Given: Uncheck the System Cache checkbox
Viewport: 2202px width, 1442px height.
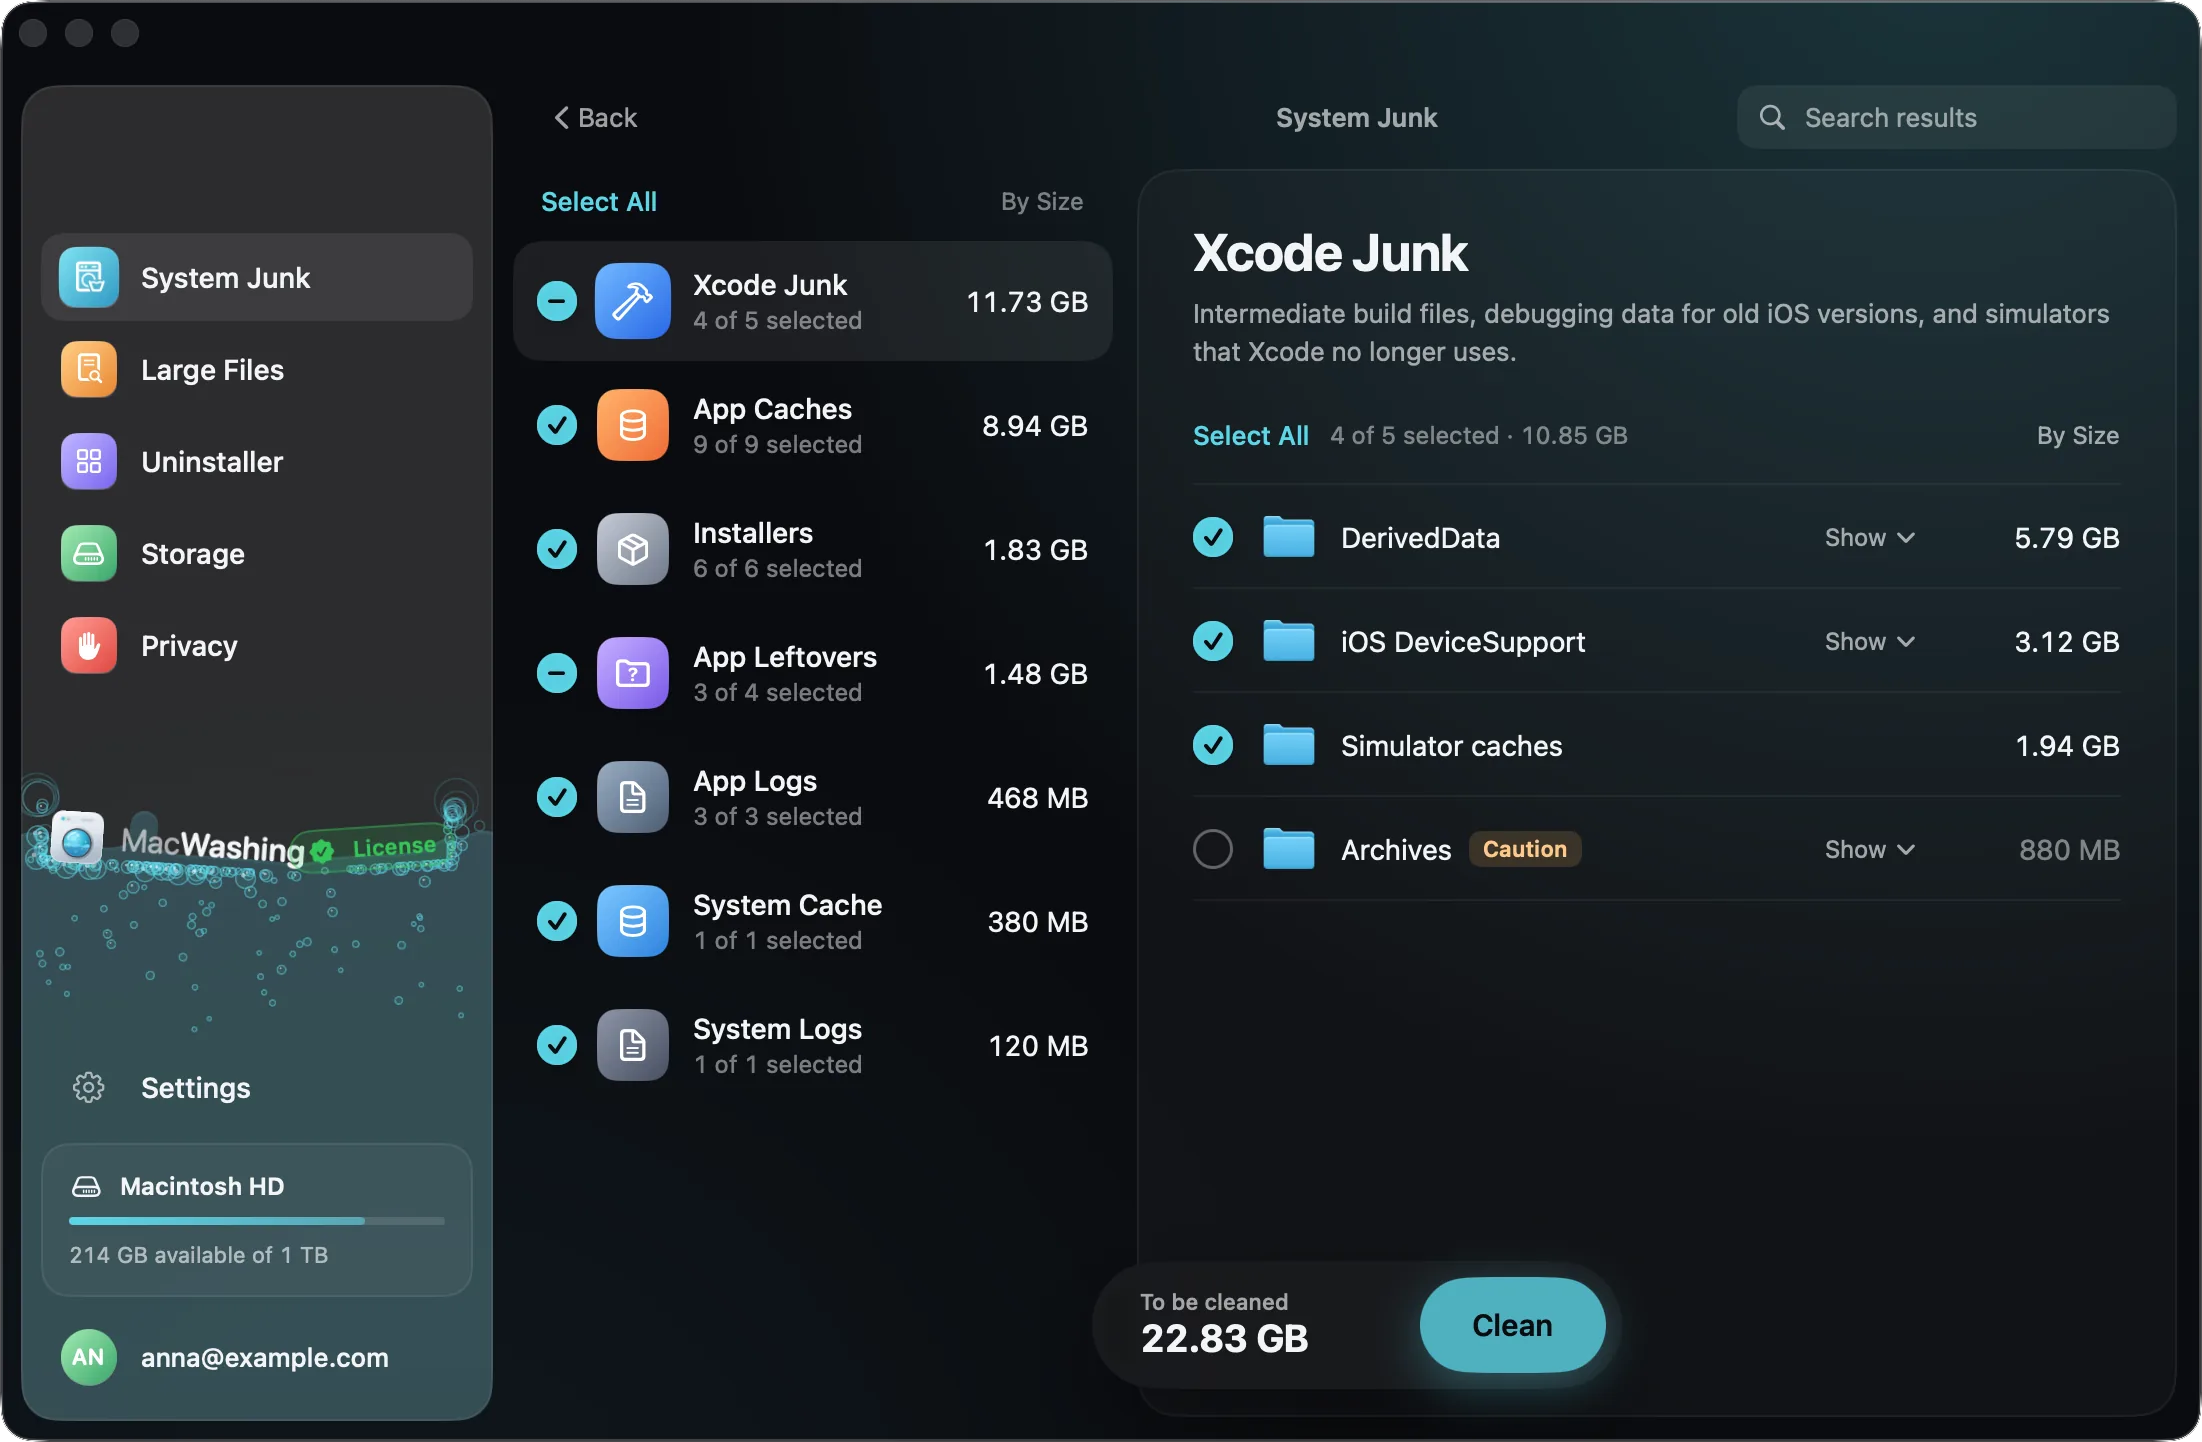Looking at the screenshot, I should click(557, 921).
